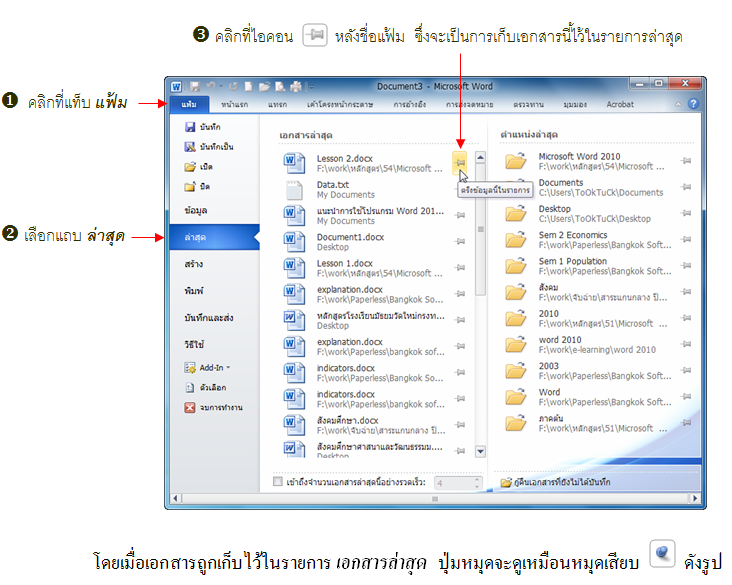
Task: Open Word Help question mark icon
Action: point(693,104)
